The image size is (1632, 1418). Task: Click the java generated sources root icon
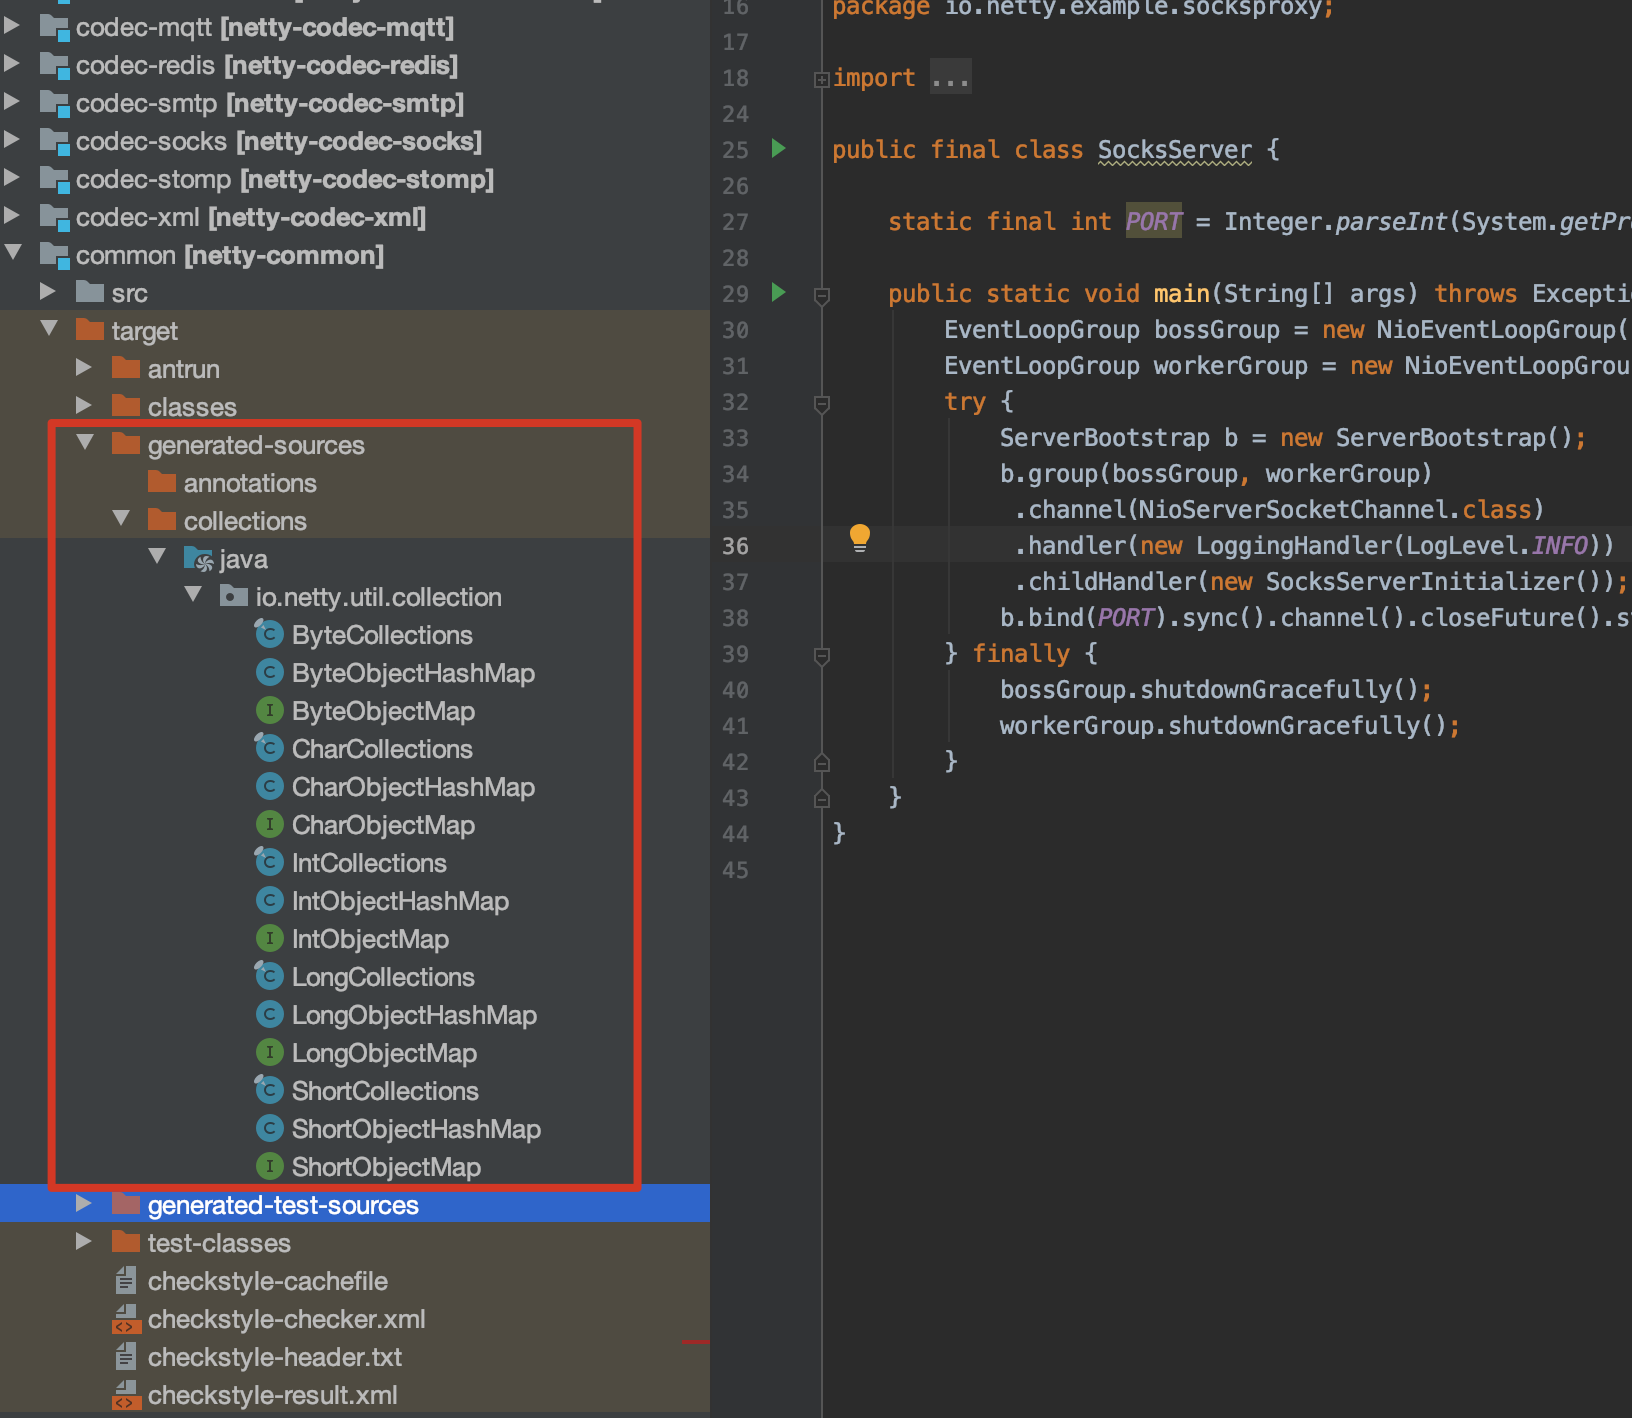198,558
